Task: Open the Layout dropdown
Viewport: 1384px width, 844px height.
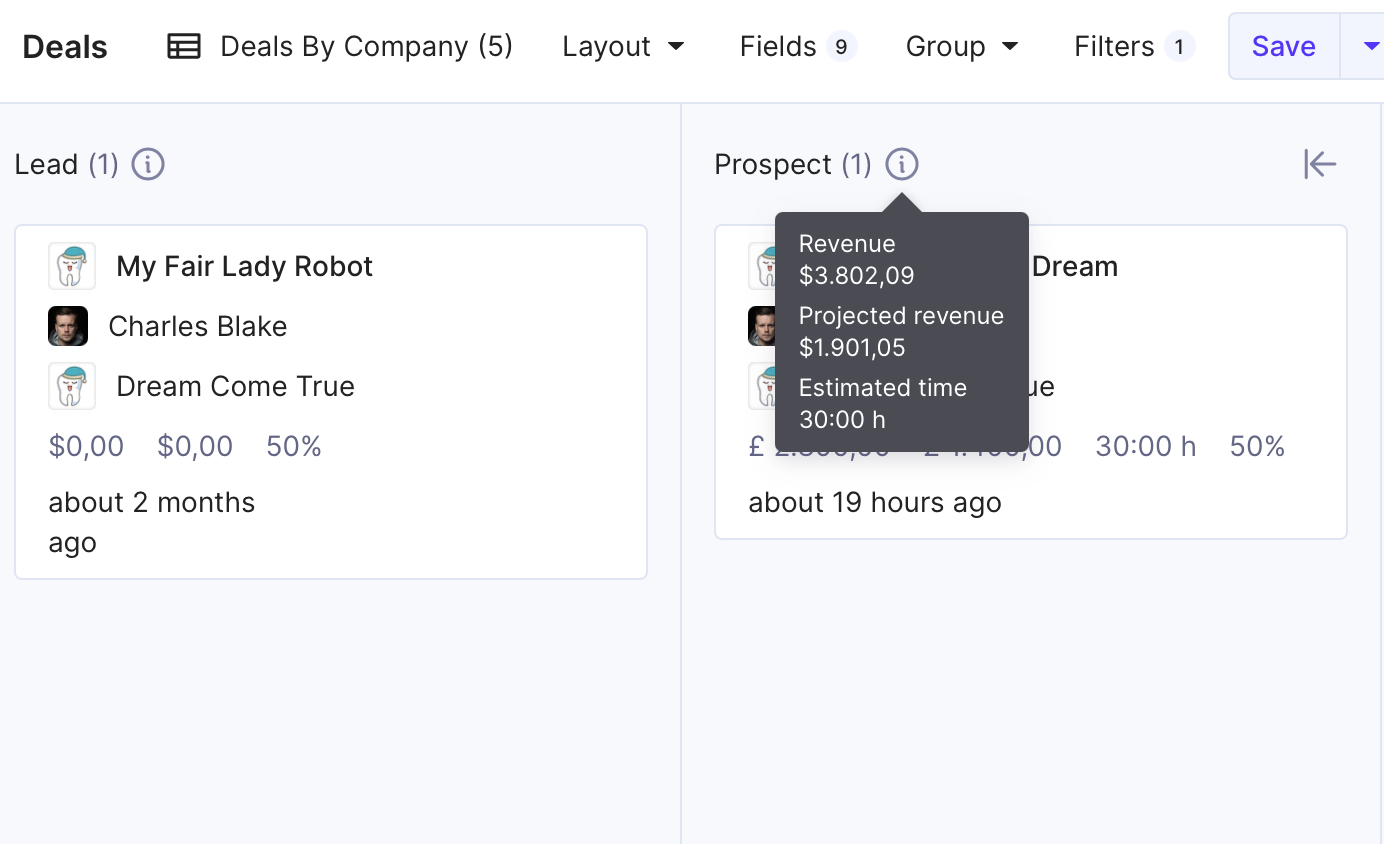Action: click(624, 46)
